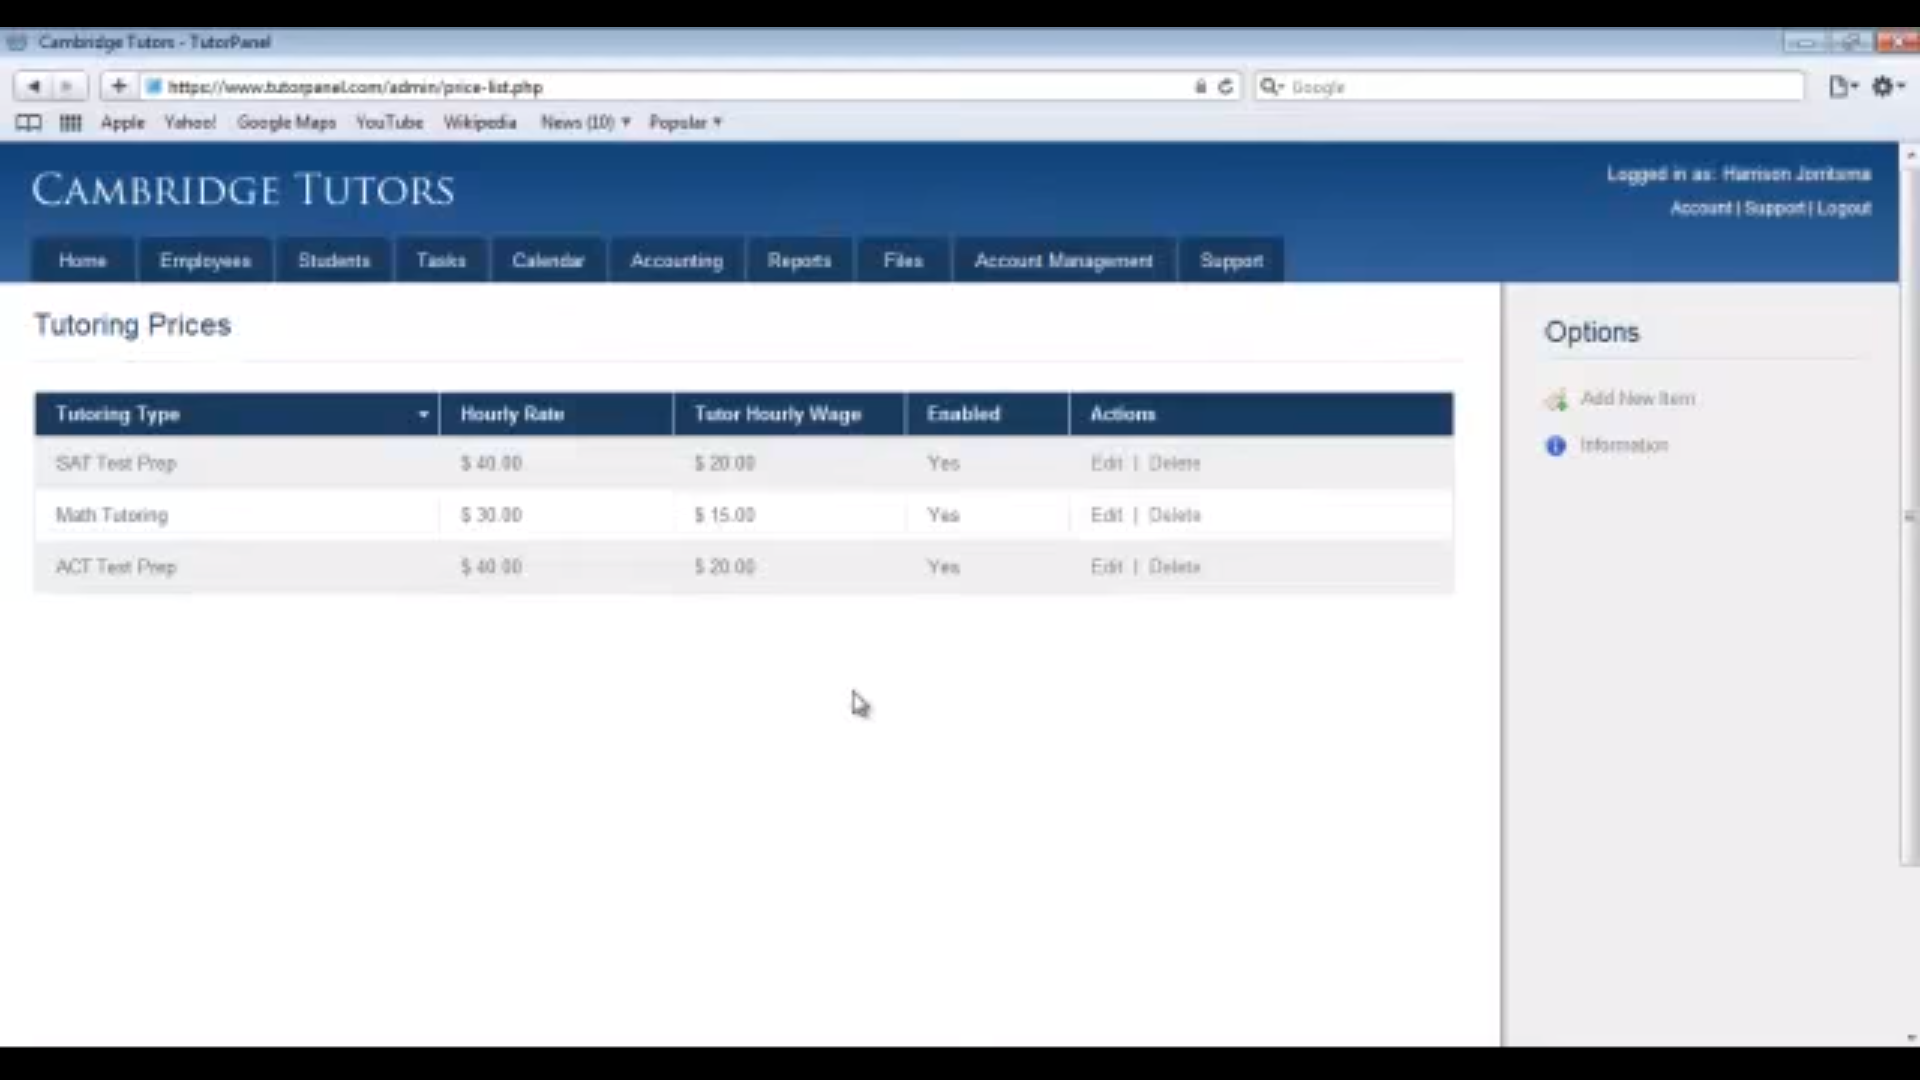The height and width of the screenshot is (1080, 1920).
Task: Click the blue Information icon
Action: coord(1555,446)
